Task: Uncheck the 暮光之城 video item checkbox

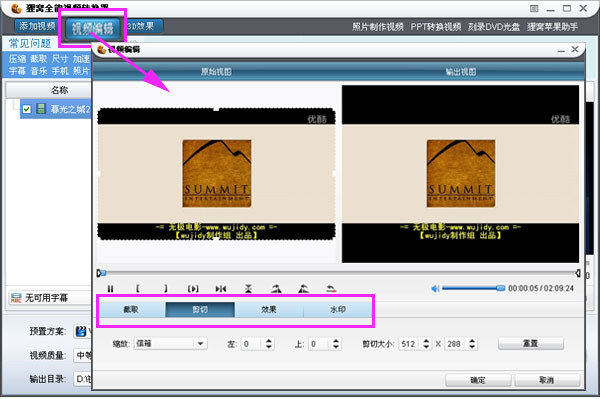Action: [x=26, y=109]
